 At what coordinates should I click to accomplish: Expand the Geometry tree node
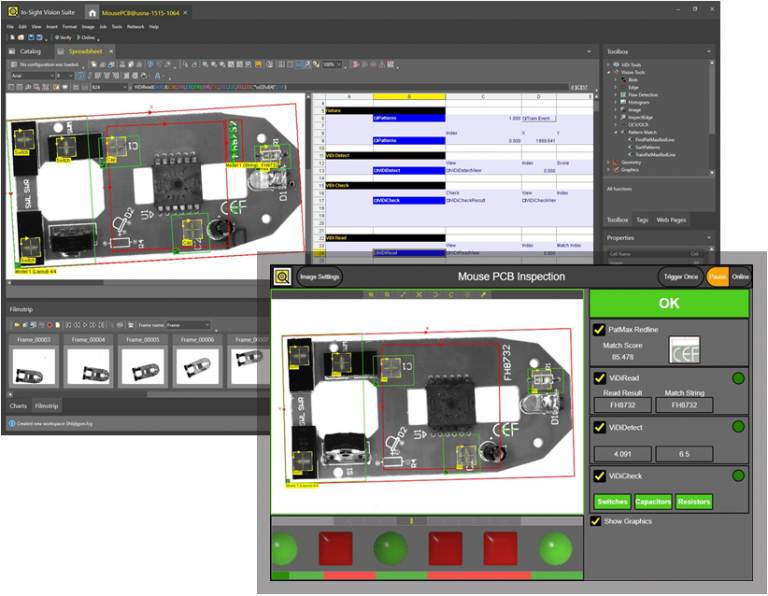[x=609, y=162]
